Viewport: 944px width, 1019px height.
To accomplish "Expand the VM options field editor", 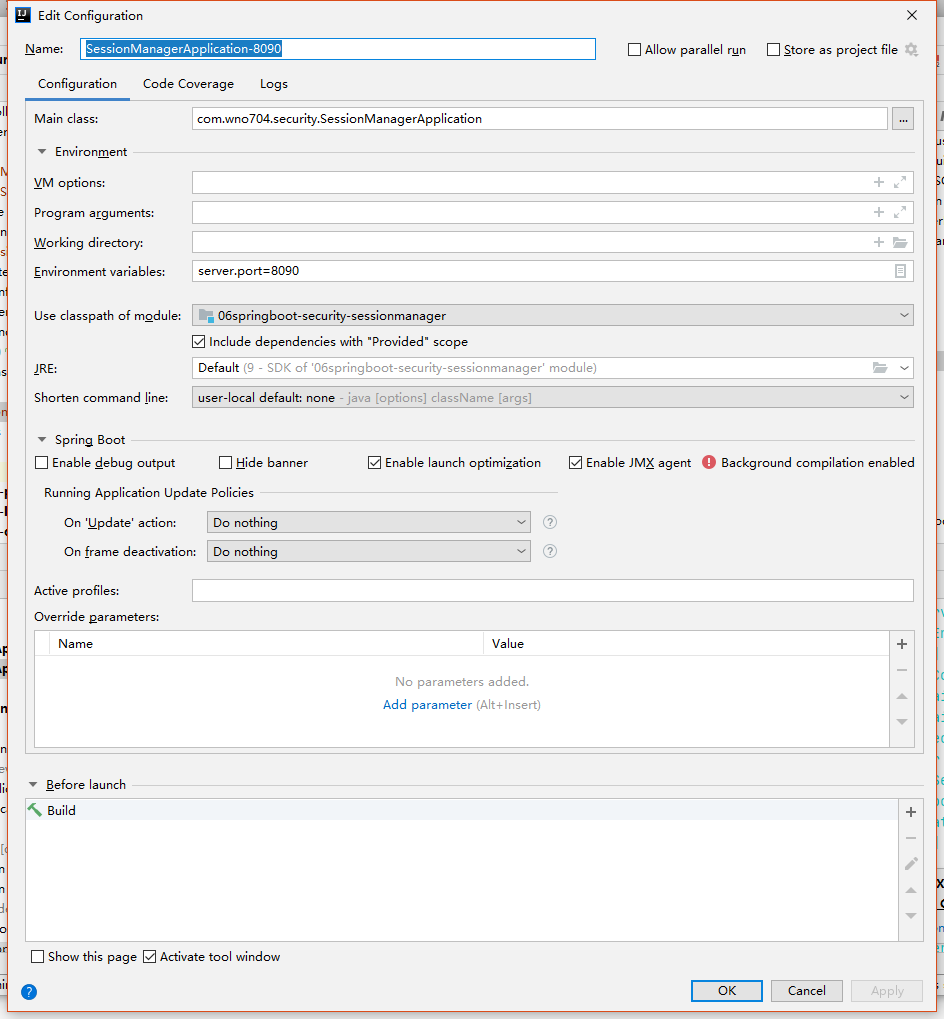I will 900,183.
